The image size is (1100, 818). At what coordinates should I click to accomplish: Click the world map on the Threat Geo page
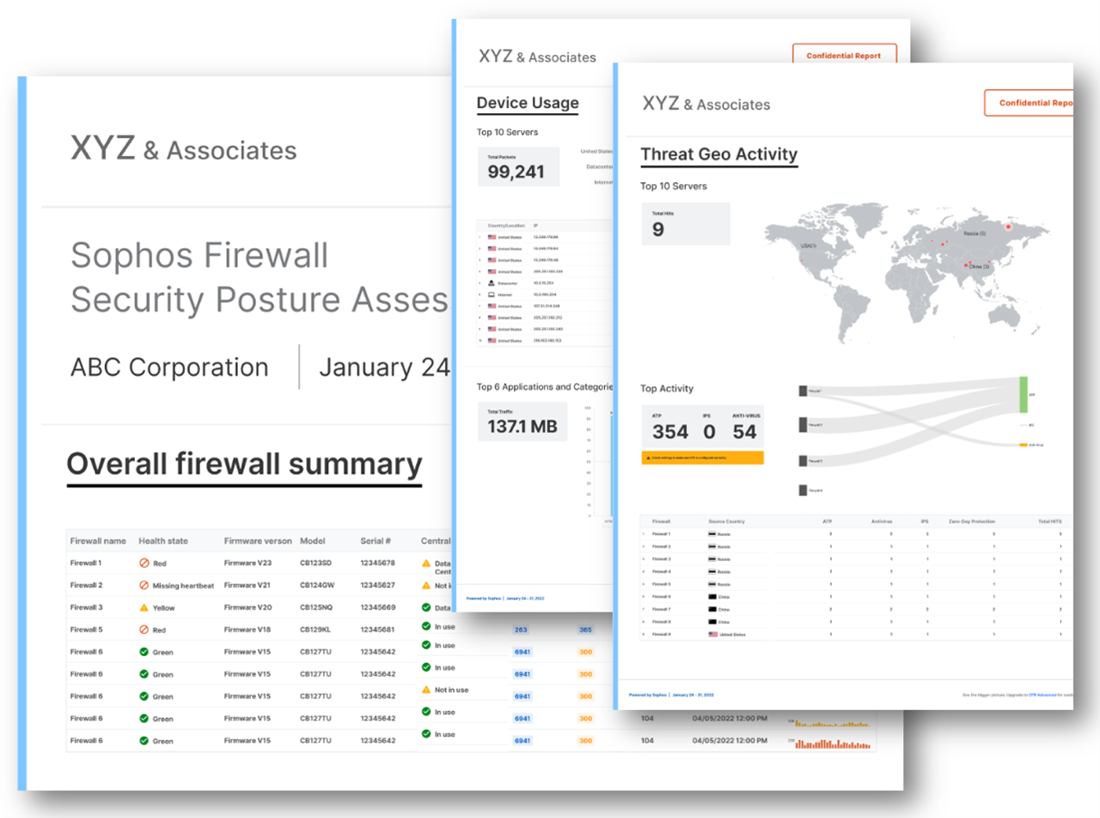[905, 274]
